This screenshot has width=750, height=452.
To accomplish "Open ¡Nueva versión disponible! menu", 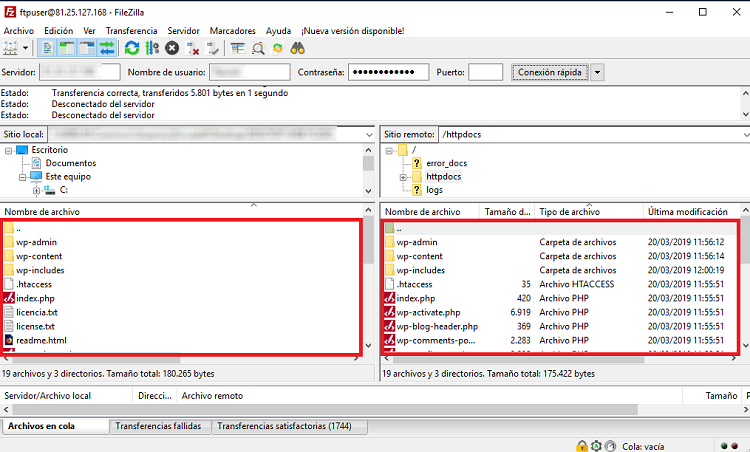I will (353, 31).
